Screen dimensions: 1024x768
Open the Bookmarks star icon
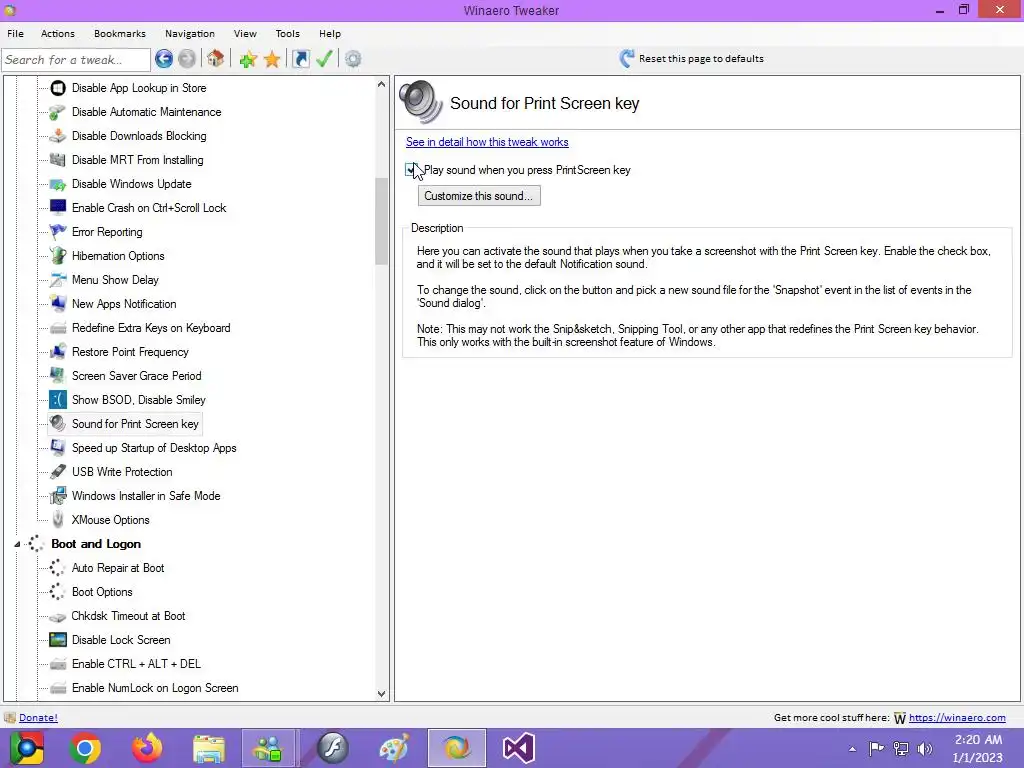click(272, 59)
